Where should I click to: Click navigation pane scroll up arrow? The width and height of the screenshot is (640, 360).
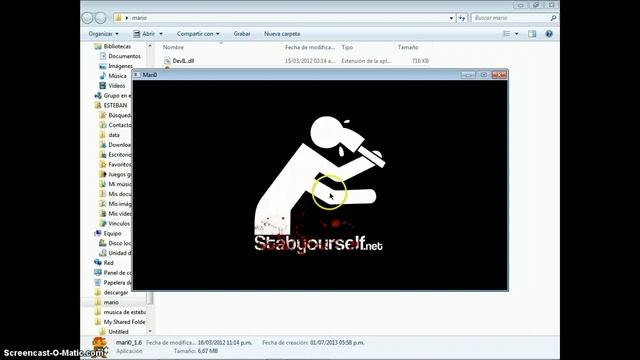point(150,46)
